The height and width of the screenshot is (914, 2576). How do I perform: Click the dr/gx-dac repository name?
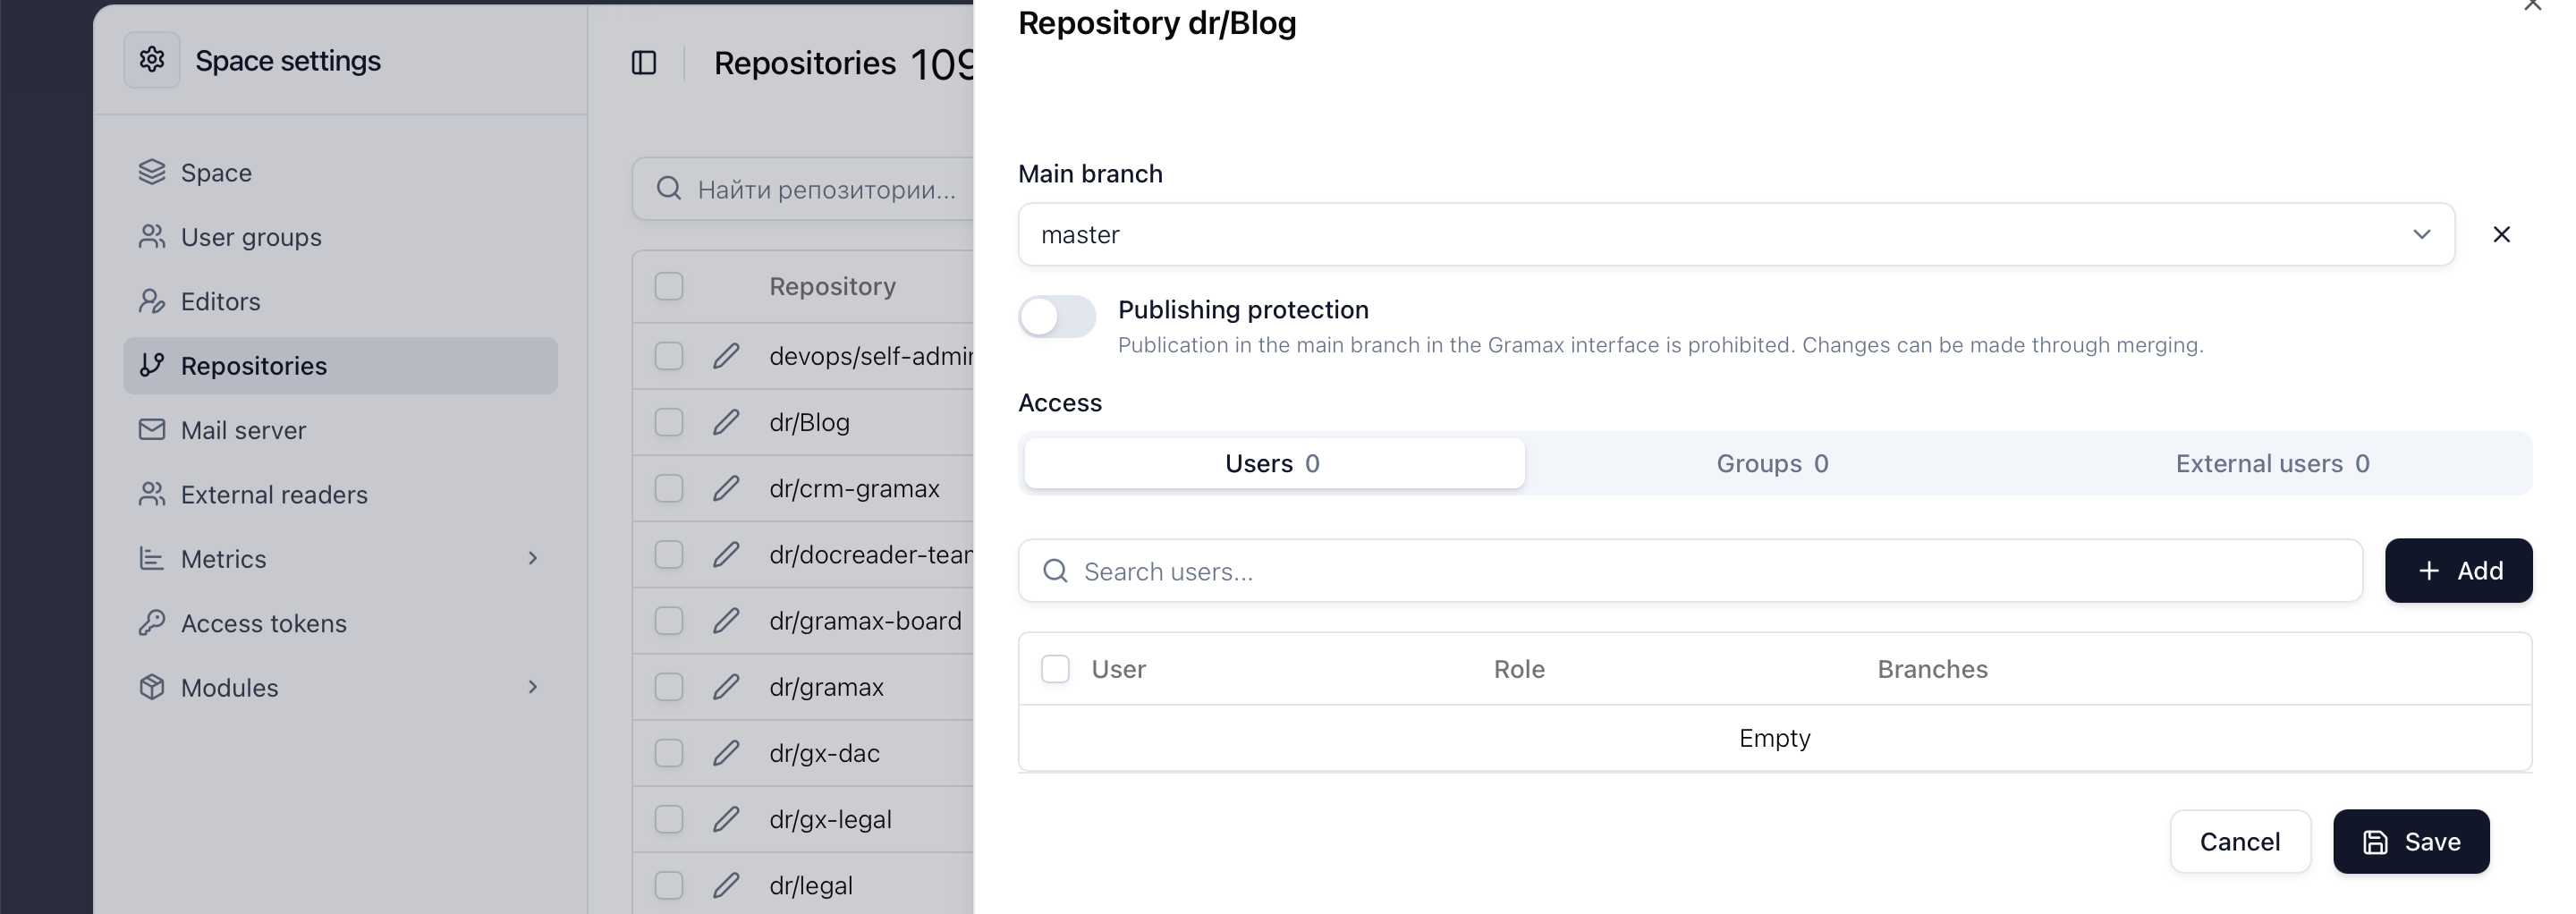pyautogui.click(x=824, y=753)
